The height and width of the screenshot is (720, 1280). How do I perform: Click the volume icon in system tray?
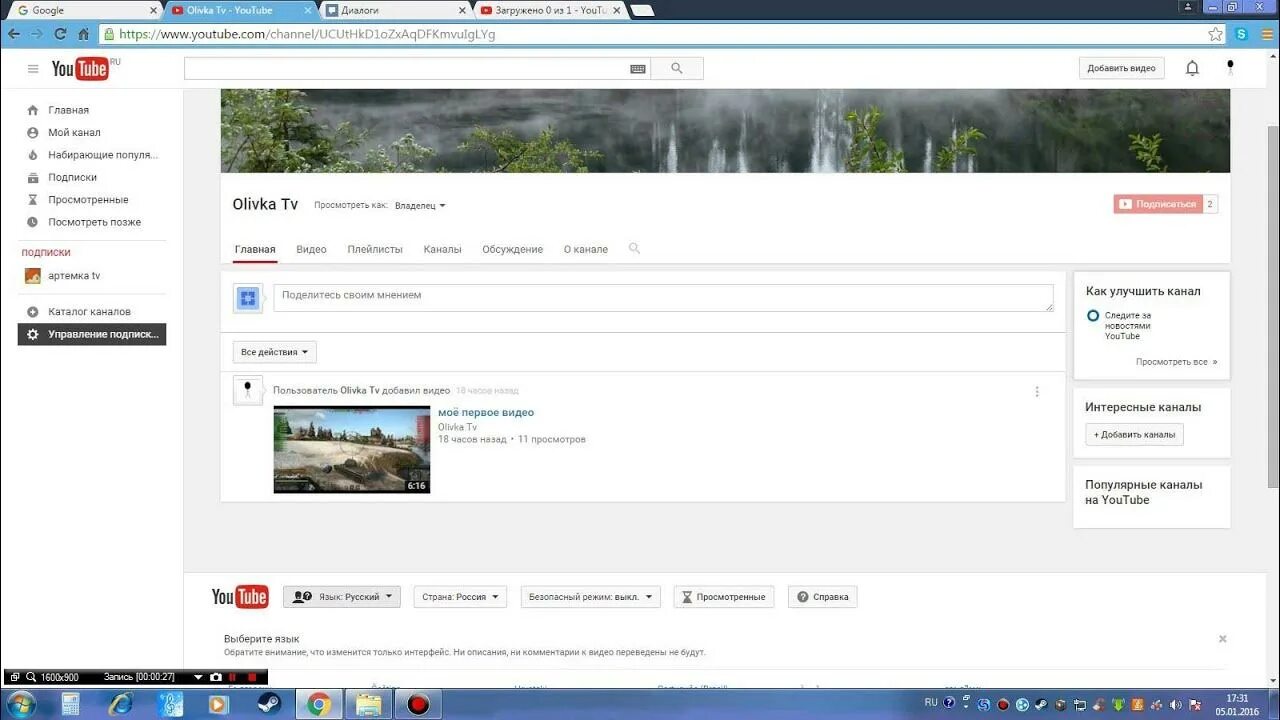point(1174,704)
